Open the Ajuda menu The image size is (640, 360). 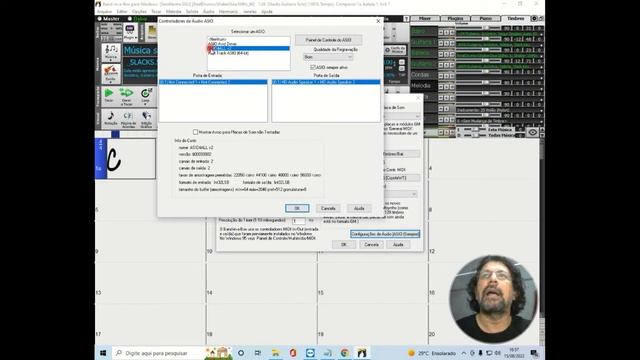pyautogui.click(x=267, y=11)
